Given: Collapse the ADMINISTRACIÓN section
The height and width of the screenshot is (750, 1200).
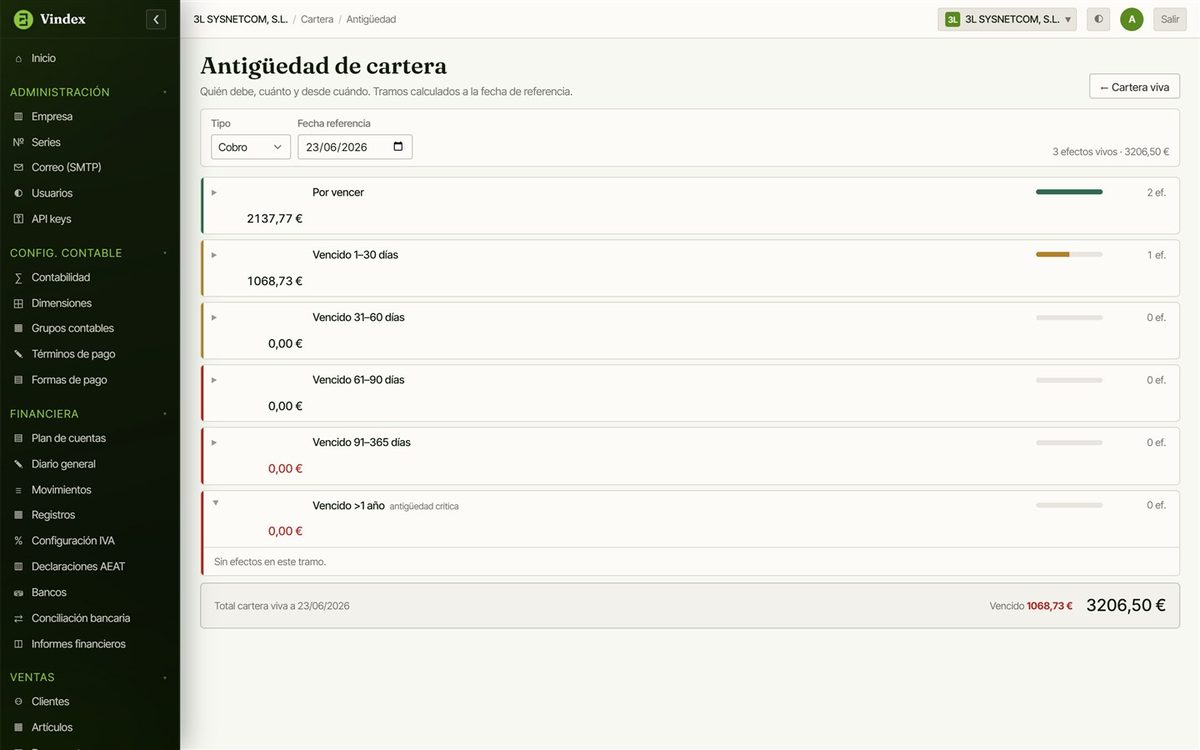Looking at the screenshot, I should point(165,93).
